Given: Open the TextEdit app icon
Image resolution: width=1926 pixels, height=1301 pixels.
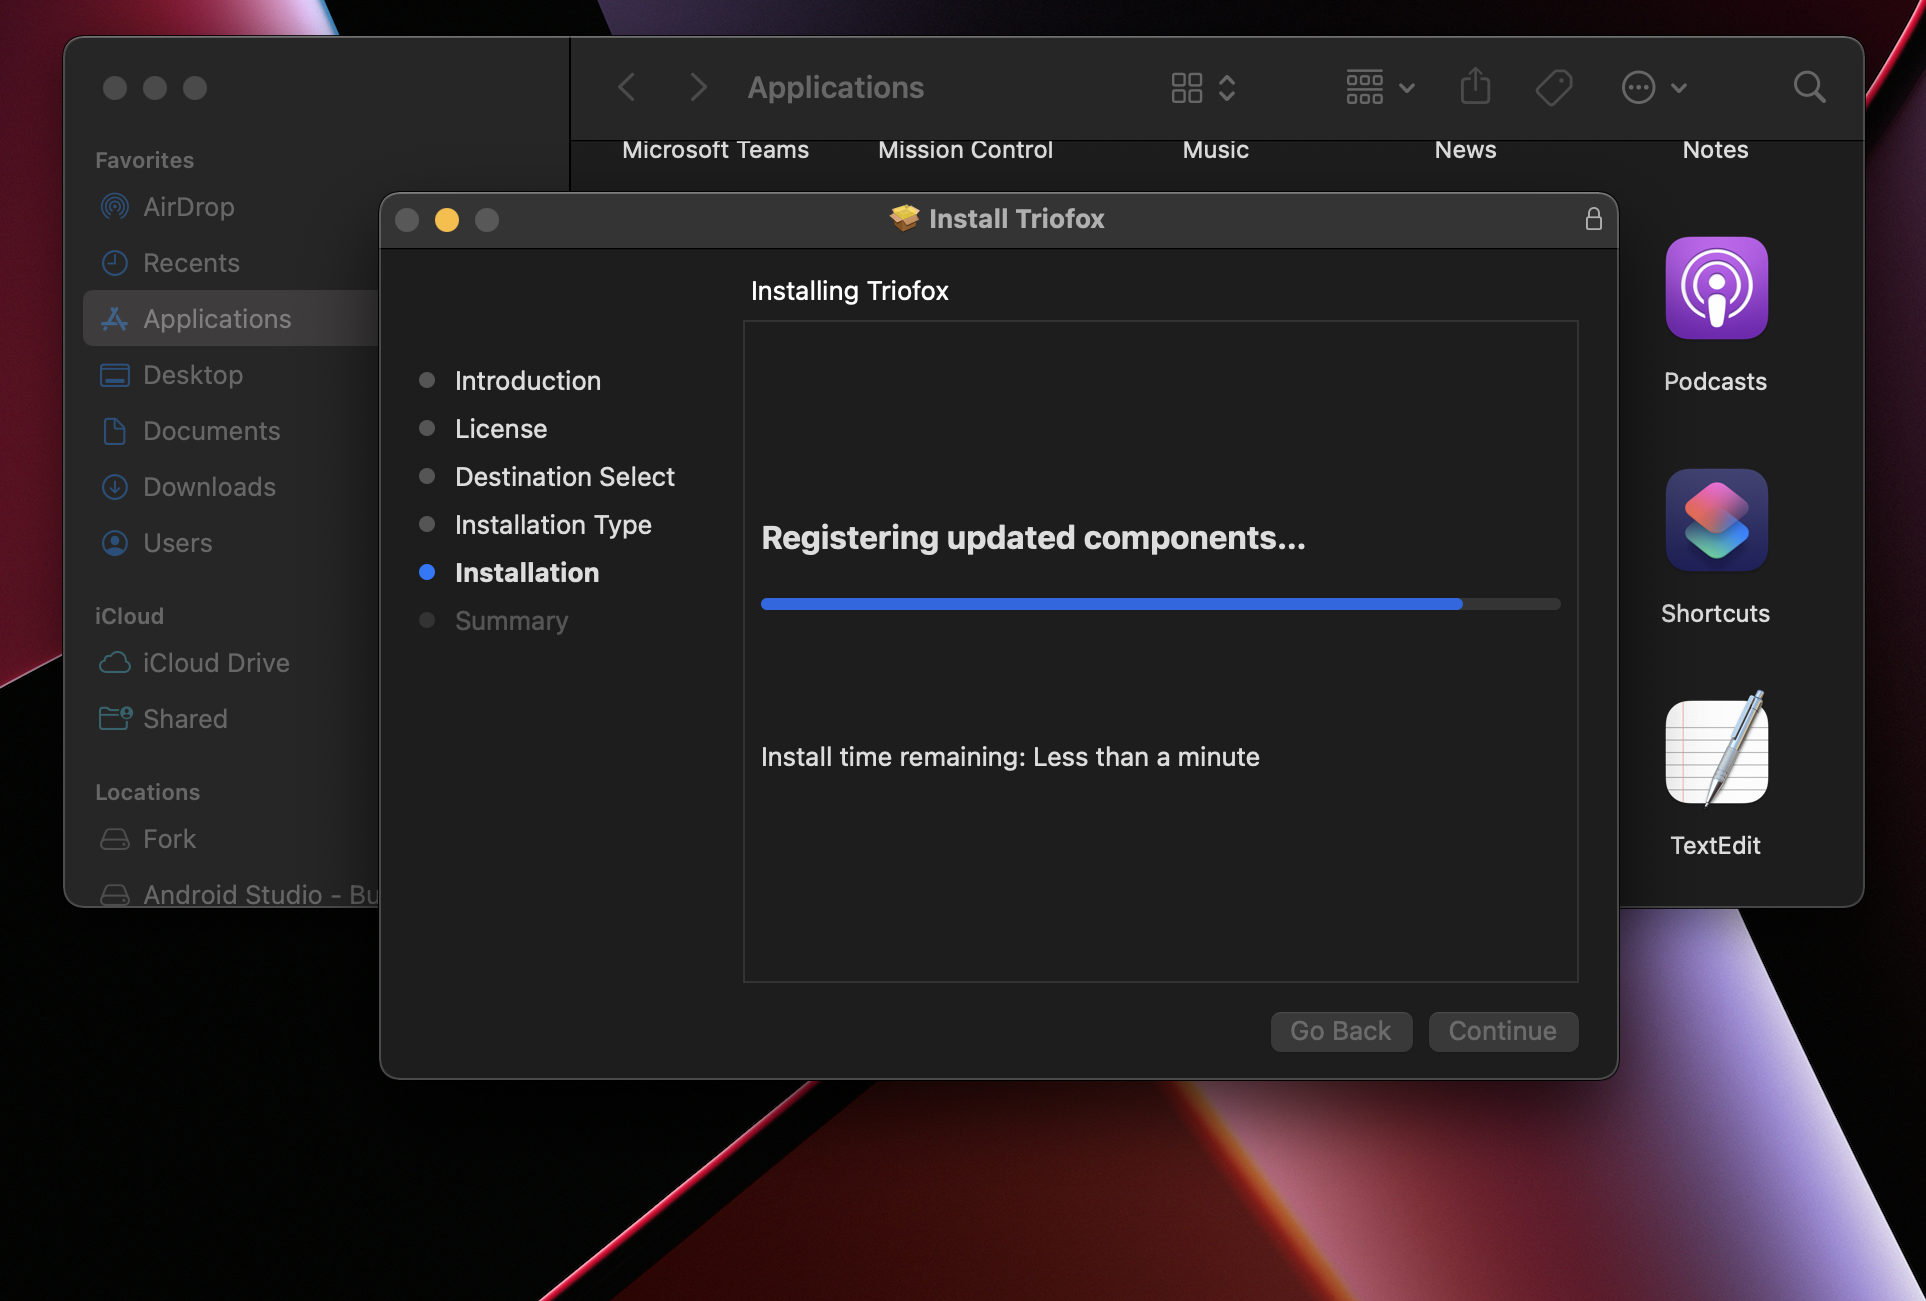Looking at the screenshot, I should pos(1716,750).
